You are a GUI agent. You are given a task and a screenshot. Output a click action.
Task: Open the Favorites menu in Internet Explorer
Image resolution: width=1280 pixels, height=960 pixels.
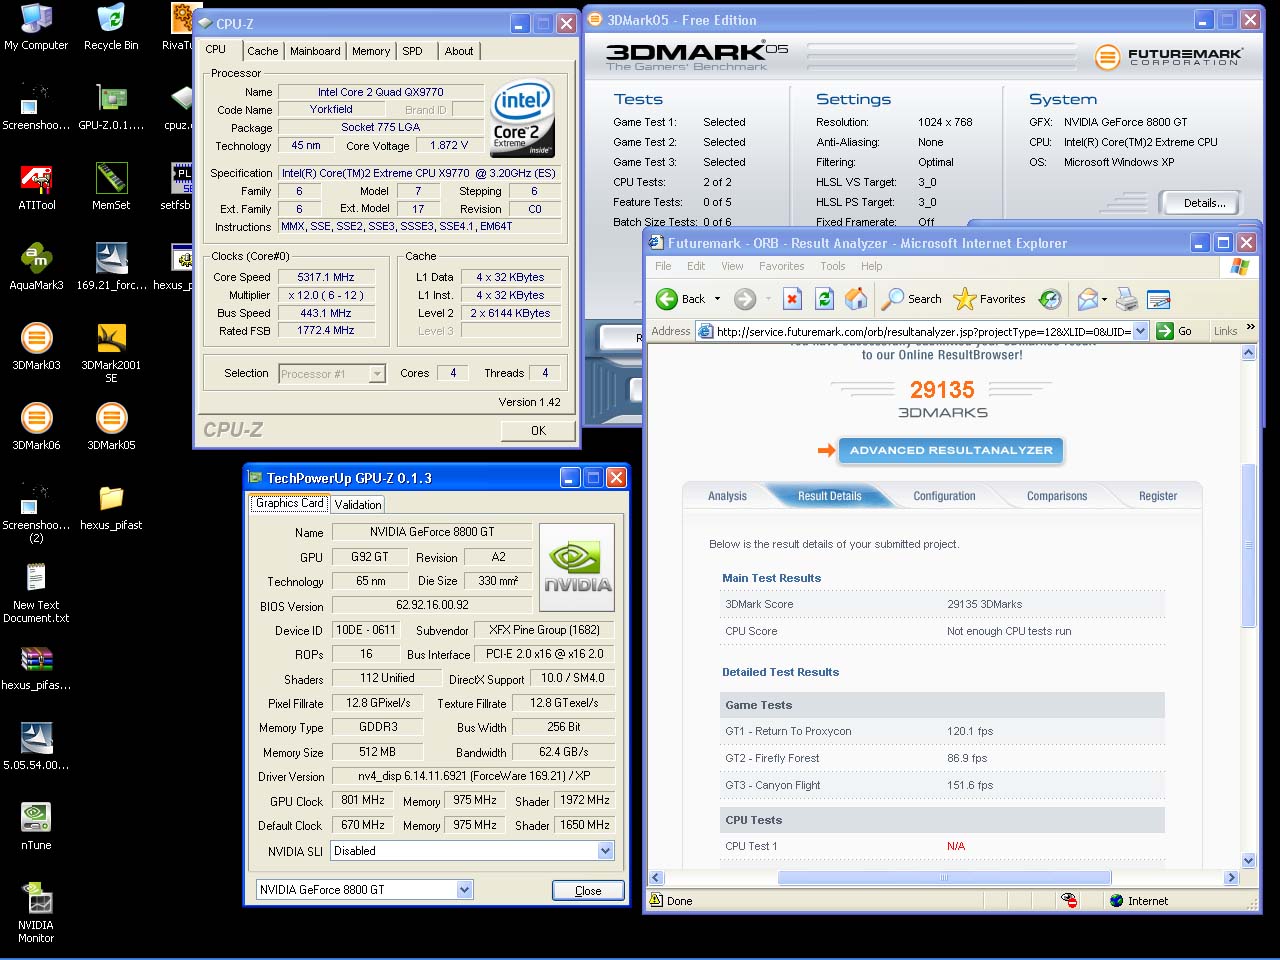coord(781,266)
